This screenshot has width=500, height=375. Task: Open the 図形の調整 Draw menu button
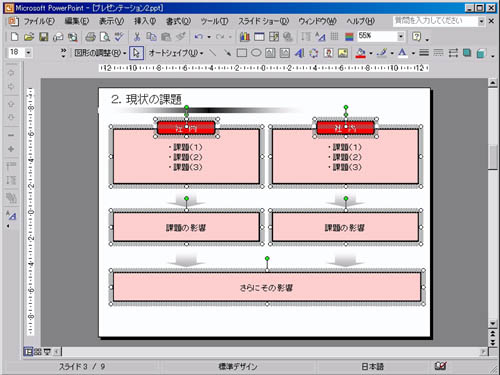[100, 53]
